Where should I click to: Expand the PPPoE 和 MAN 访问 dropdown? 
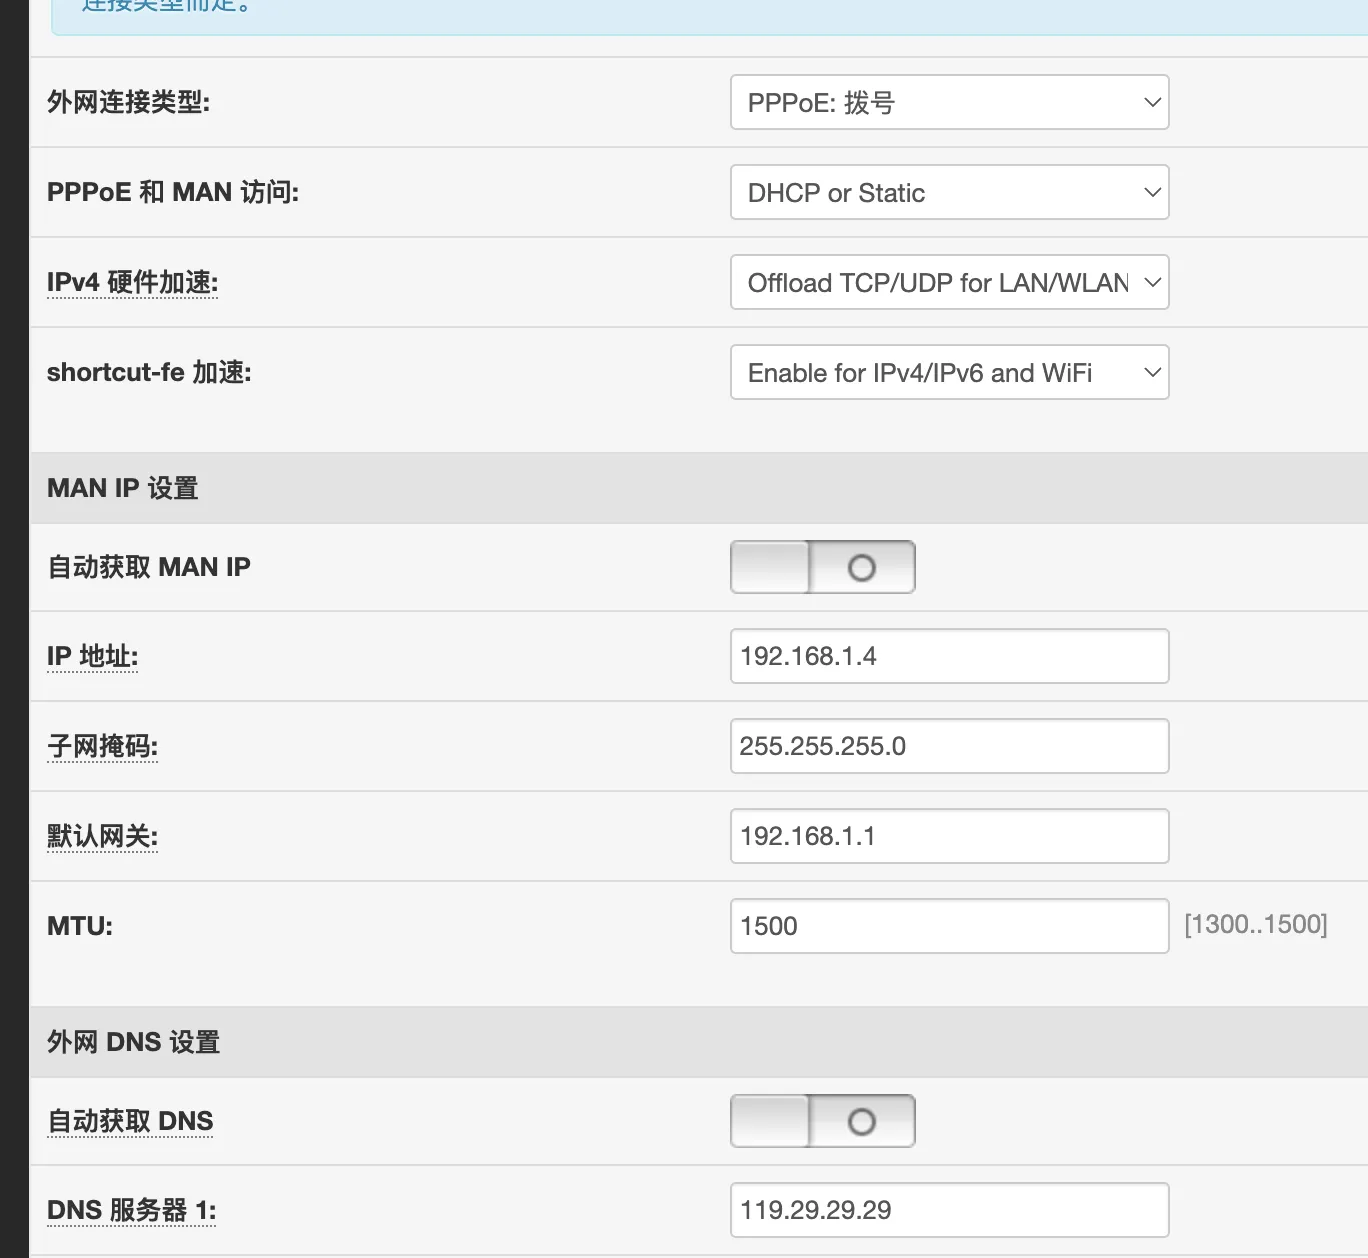(x=948, y=192)
